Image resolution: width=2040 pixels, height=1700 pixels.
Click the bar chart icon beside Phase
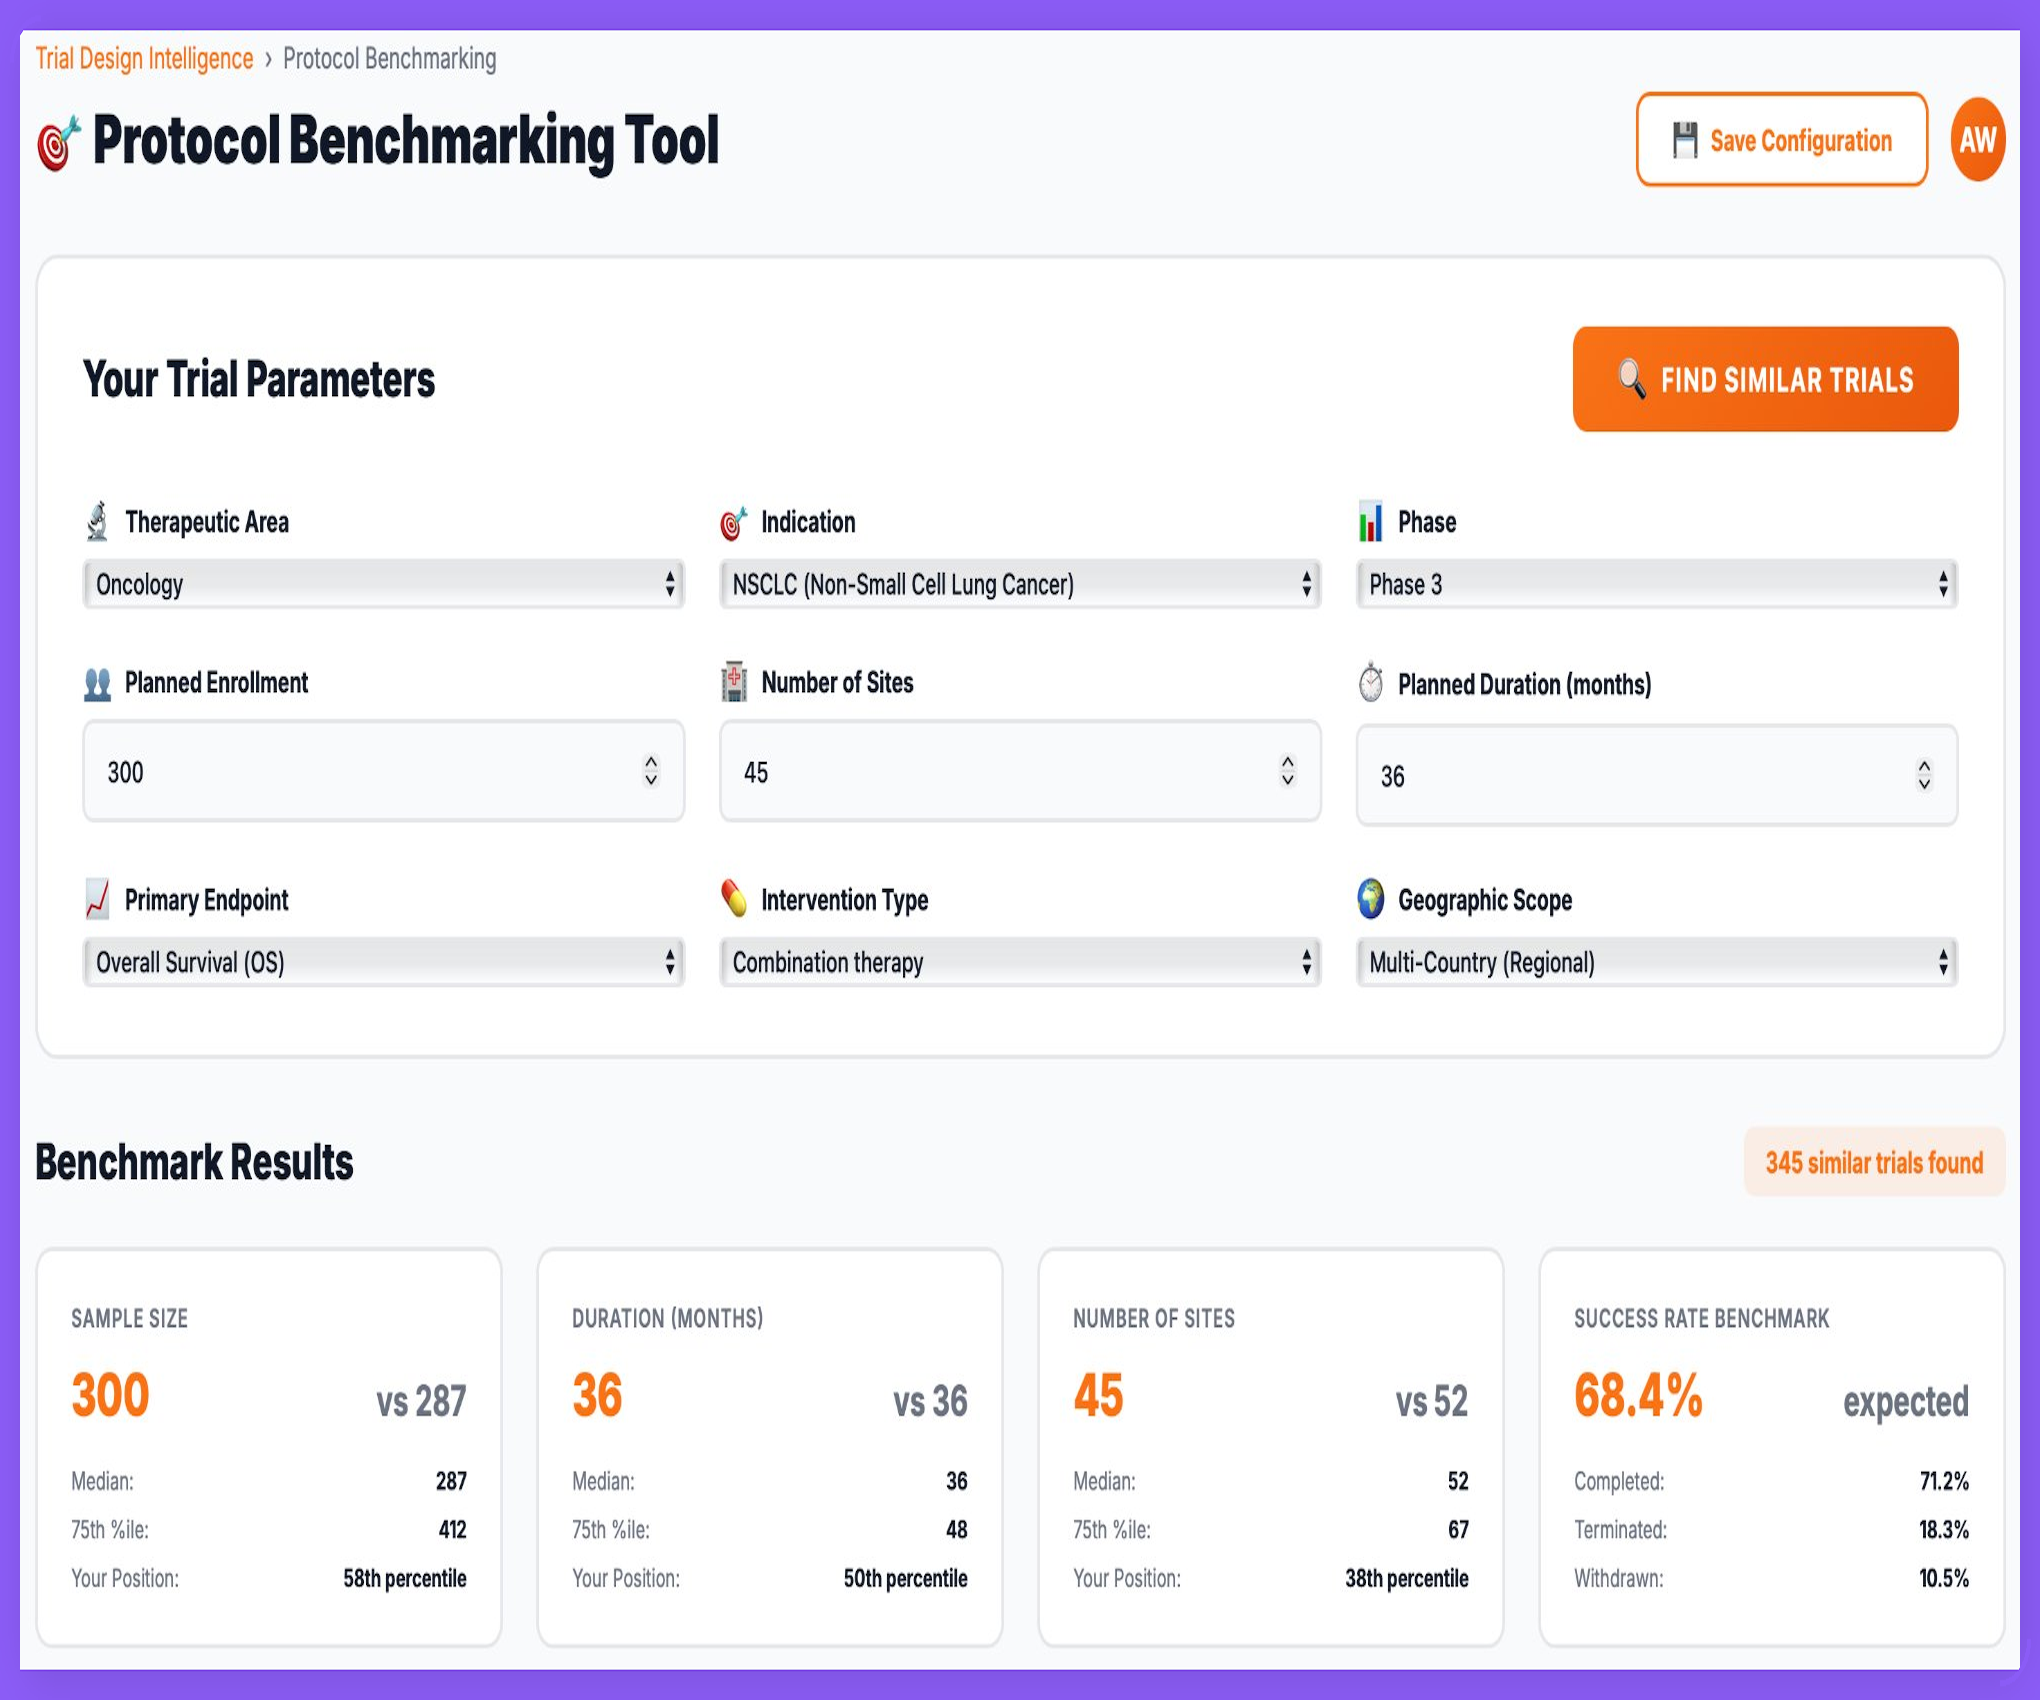coord(1371,522)
